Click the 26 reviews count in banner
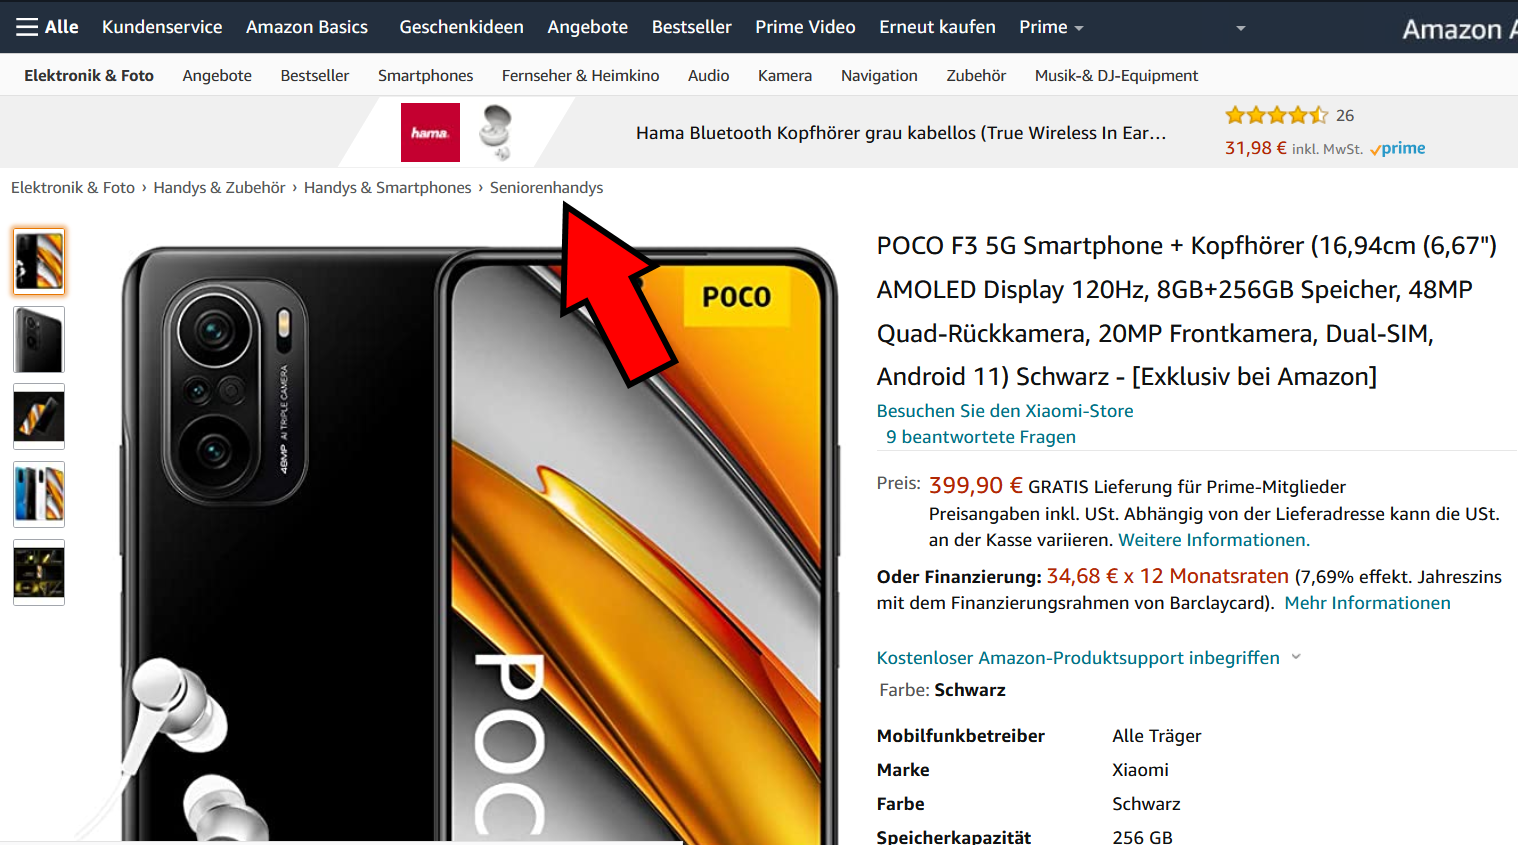This screenshot has width=1518, height=845. pos(1345,116)
